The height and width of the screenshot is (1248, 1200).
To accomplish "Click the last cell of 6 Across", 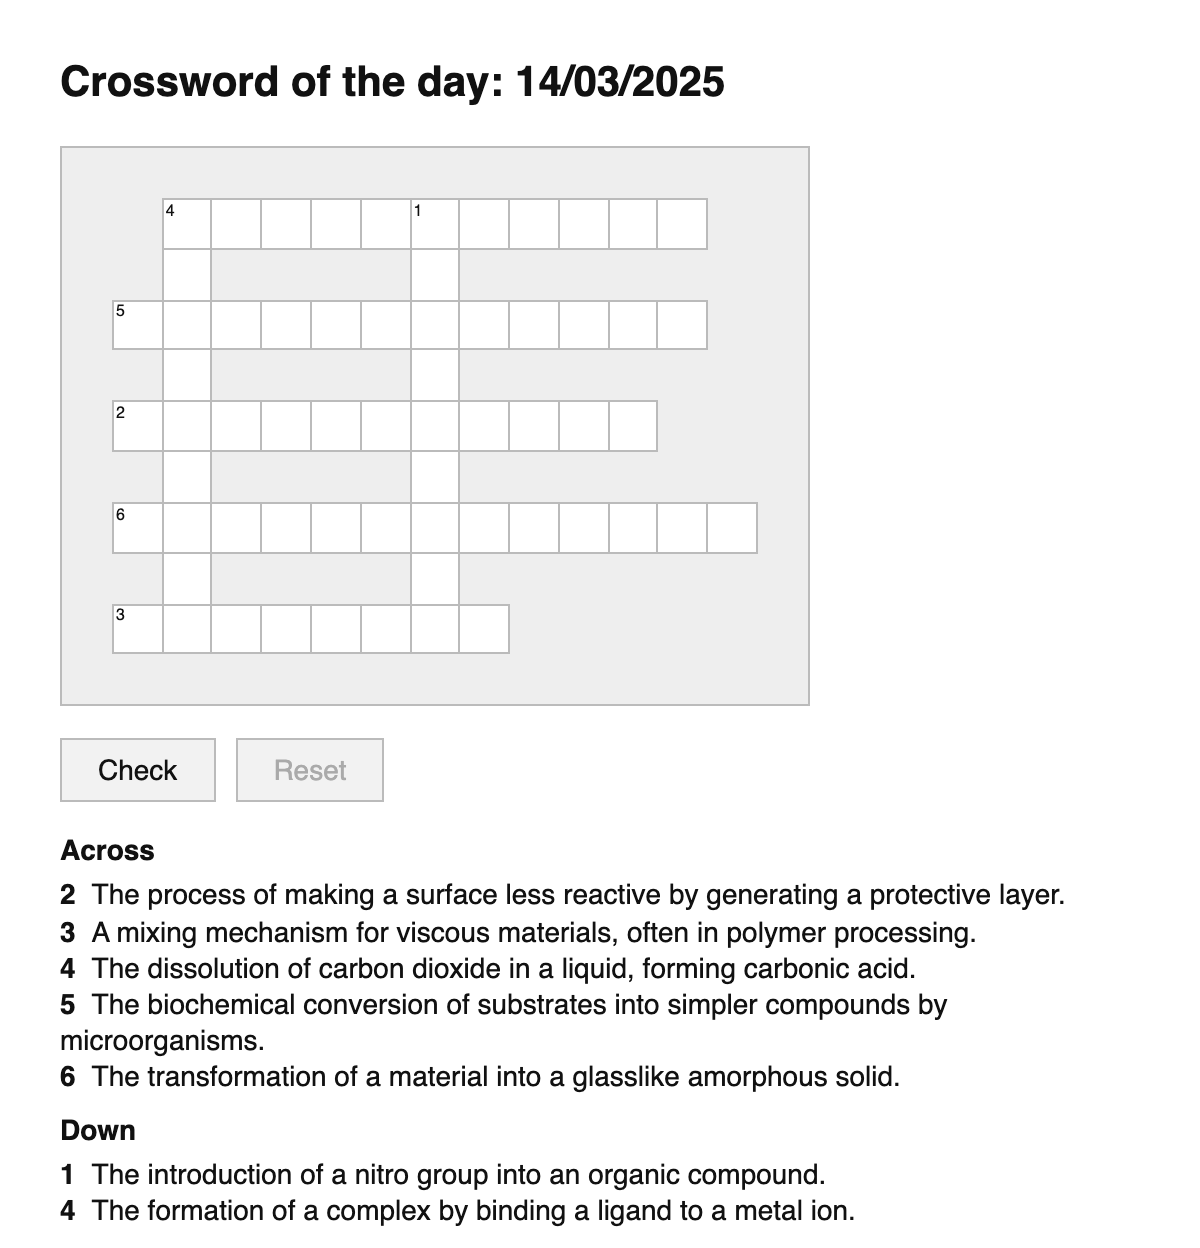I will [732, 528].
